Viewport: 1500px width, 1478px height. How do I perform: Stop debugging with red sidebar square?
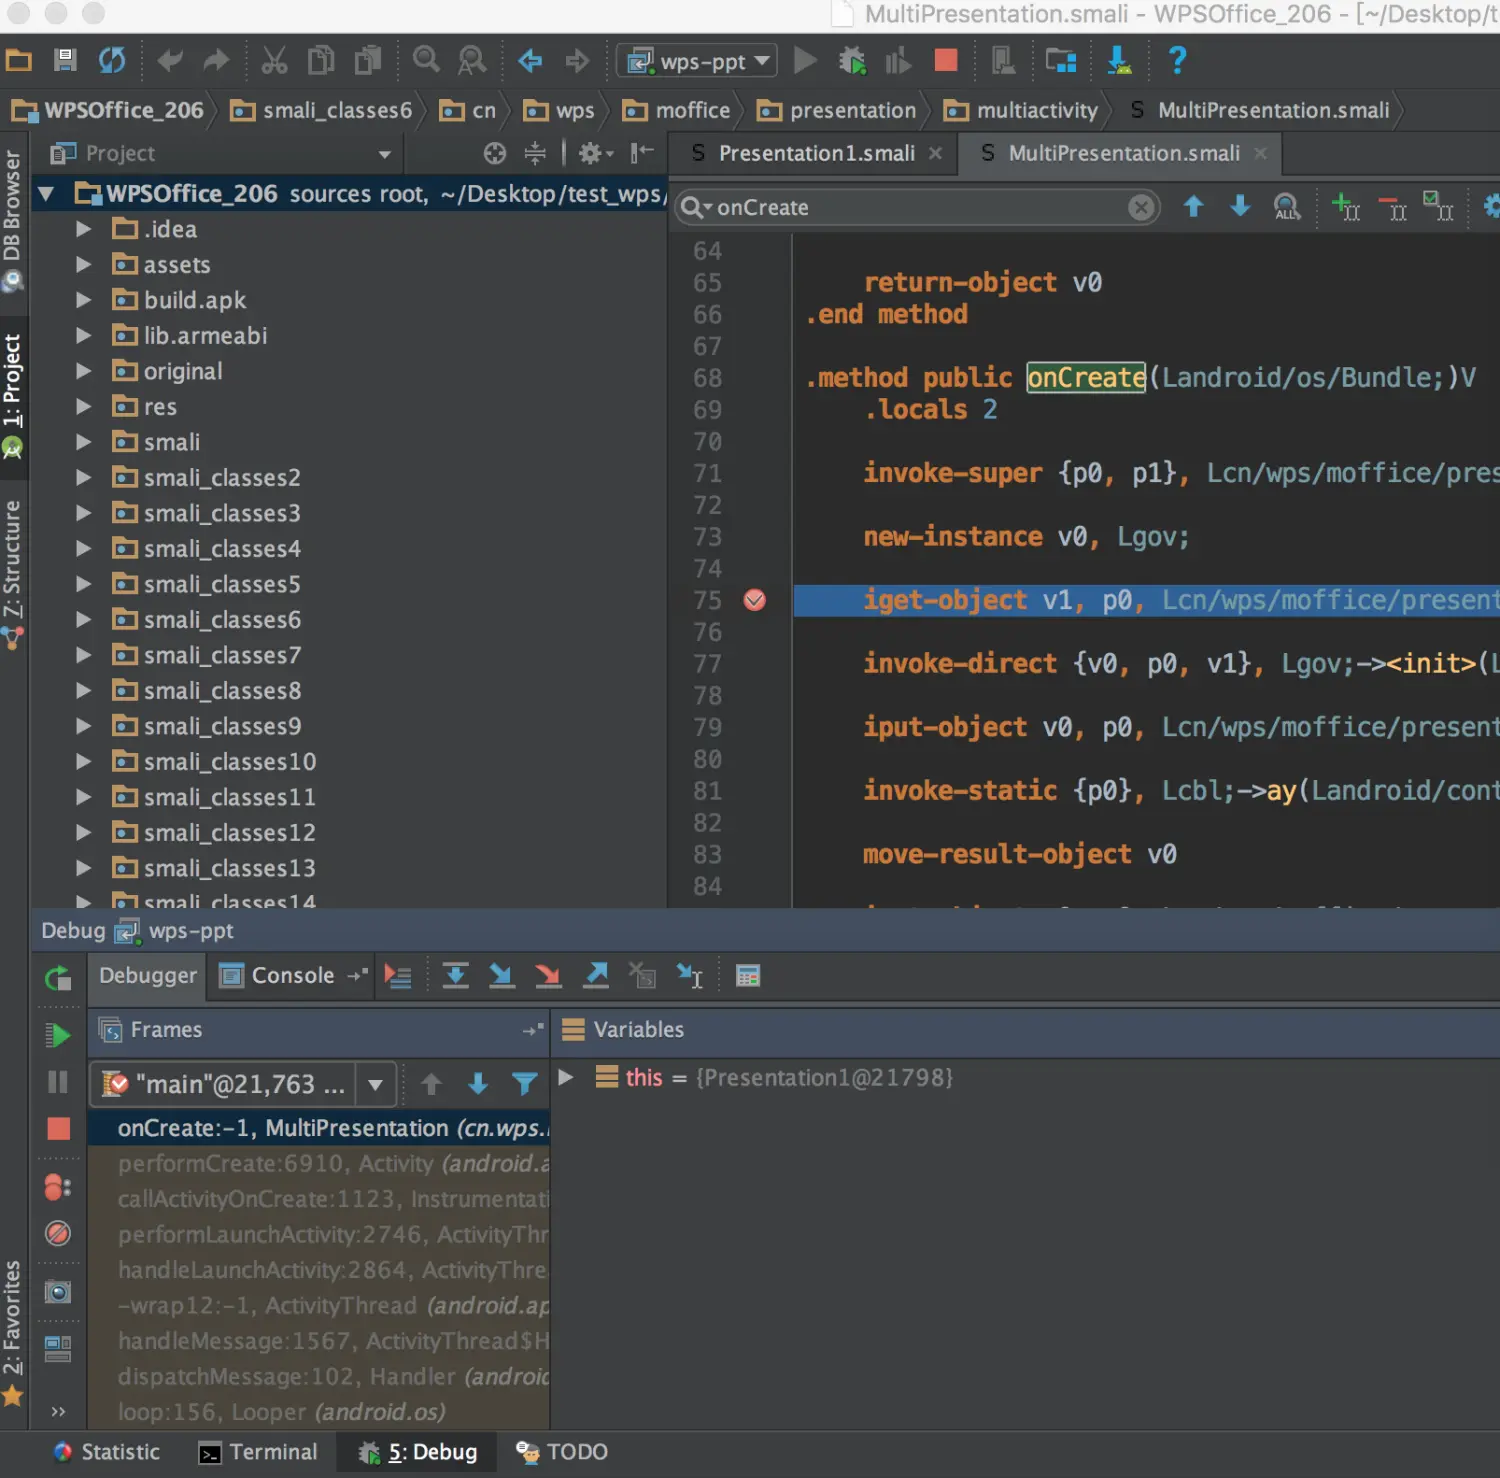coord(58,1129)
